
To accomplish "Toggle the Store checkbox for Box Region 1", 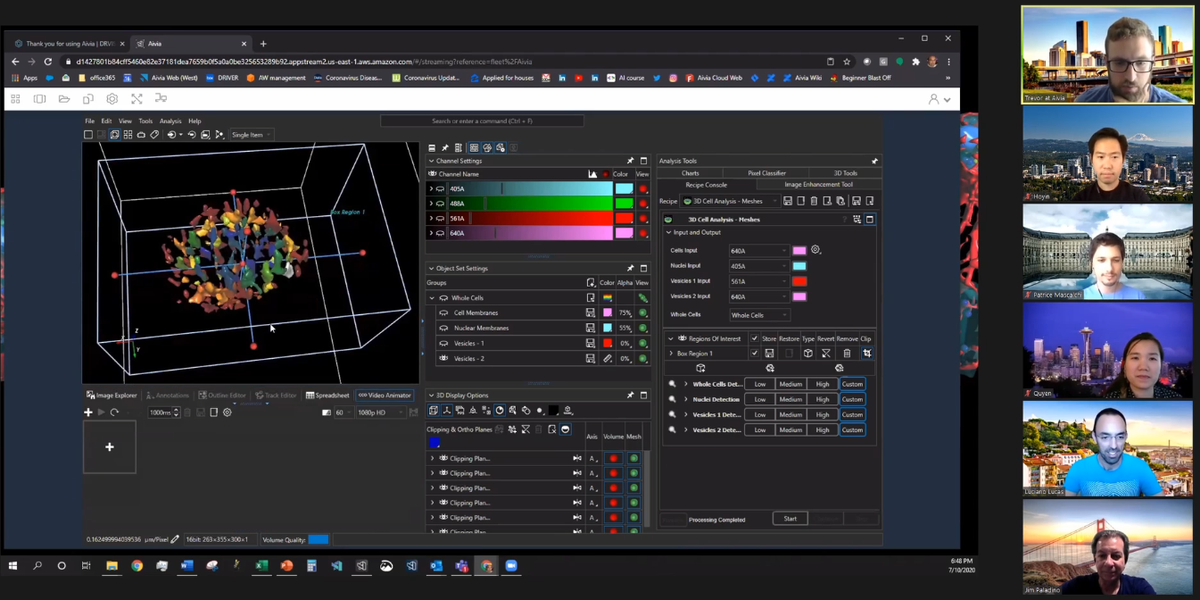I will point(754,353).
